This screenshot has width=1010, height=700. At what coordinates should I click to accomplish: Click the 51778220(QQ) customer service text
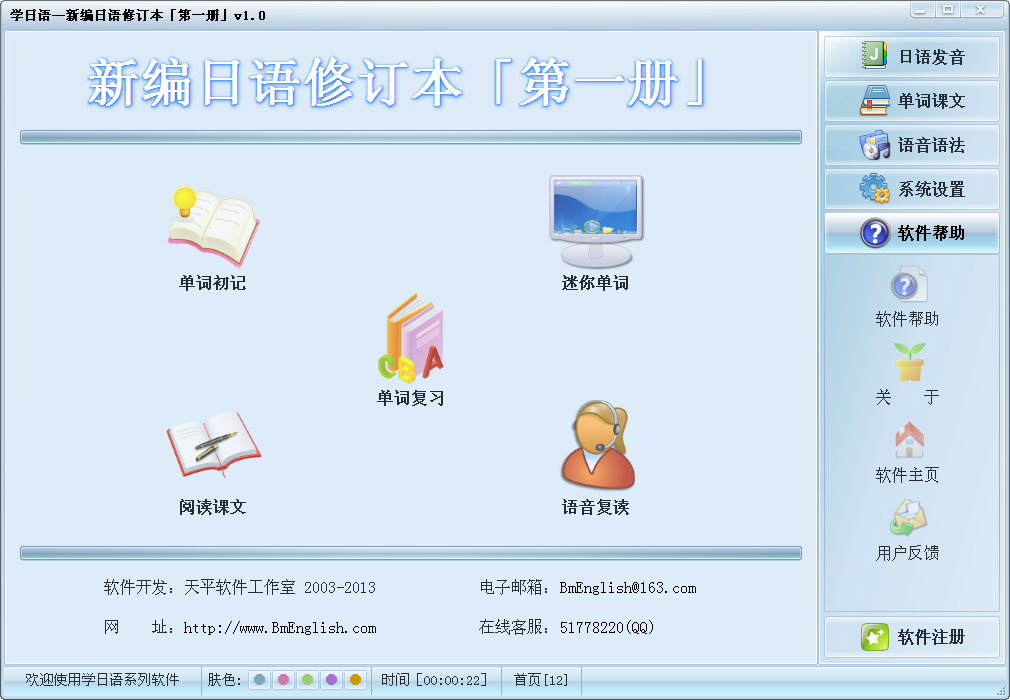607,627
